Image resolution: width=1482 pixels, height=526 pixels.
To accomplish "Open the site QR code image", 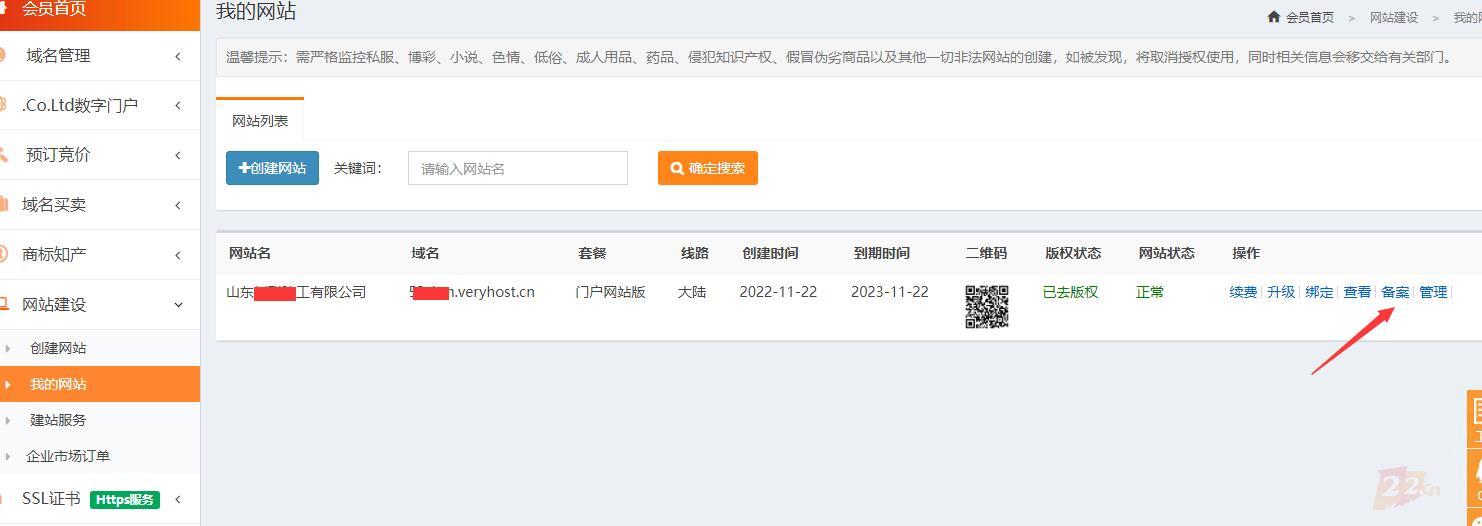I will coord(987,307).
